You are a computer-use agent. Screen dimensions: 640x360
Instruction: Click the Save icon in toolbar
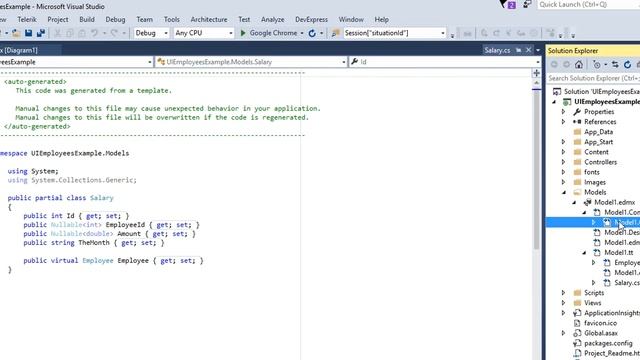click(x=28, y=33)
